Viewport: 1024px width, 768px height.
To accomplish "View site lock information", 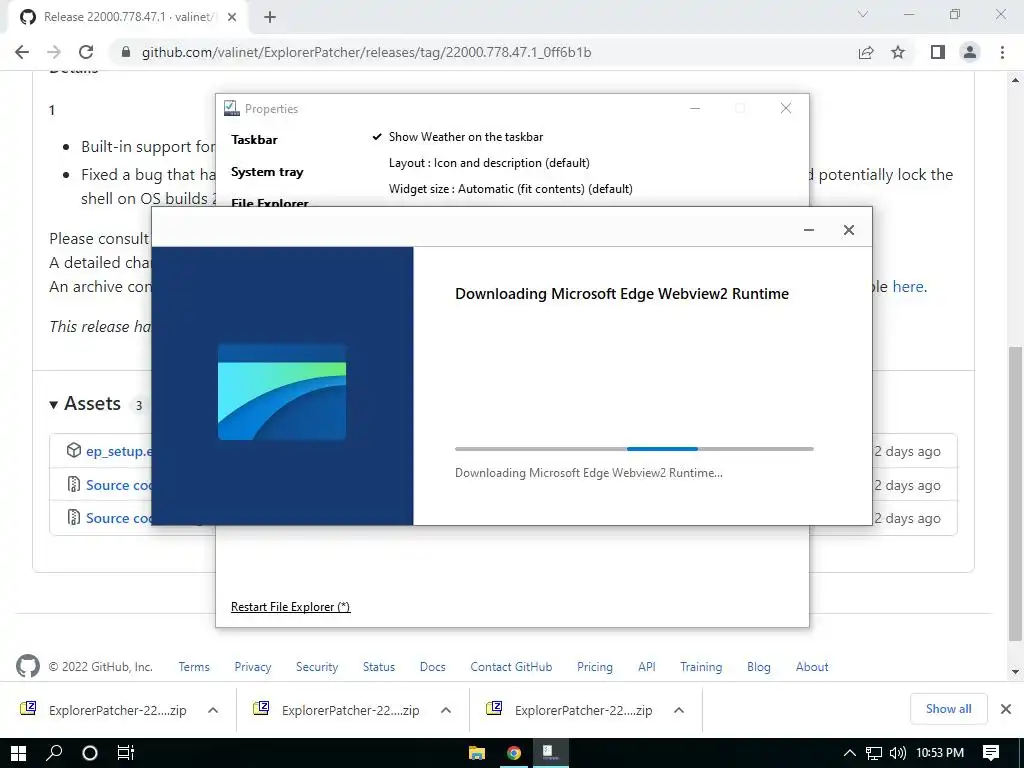I will click(x=126, y=52).
